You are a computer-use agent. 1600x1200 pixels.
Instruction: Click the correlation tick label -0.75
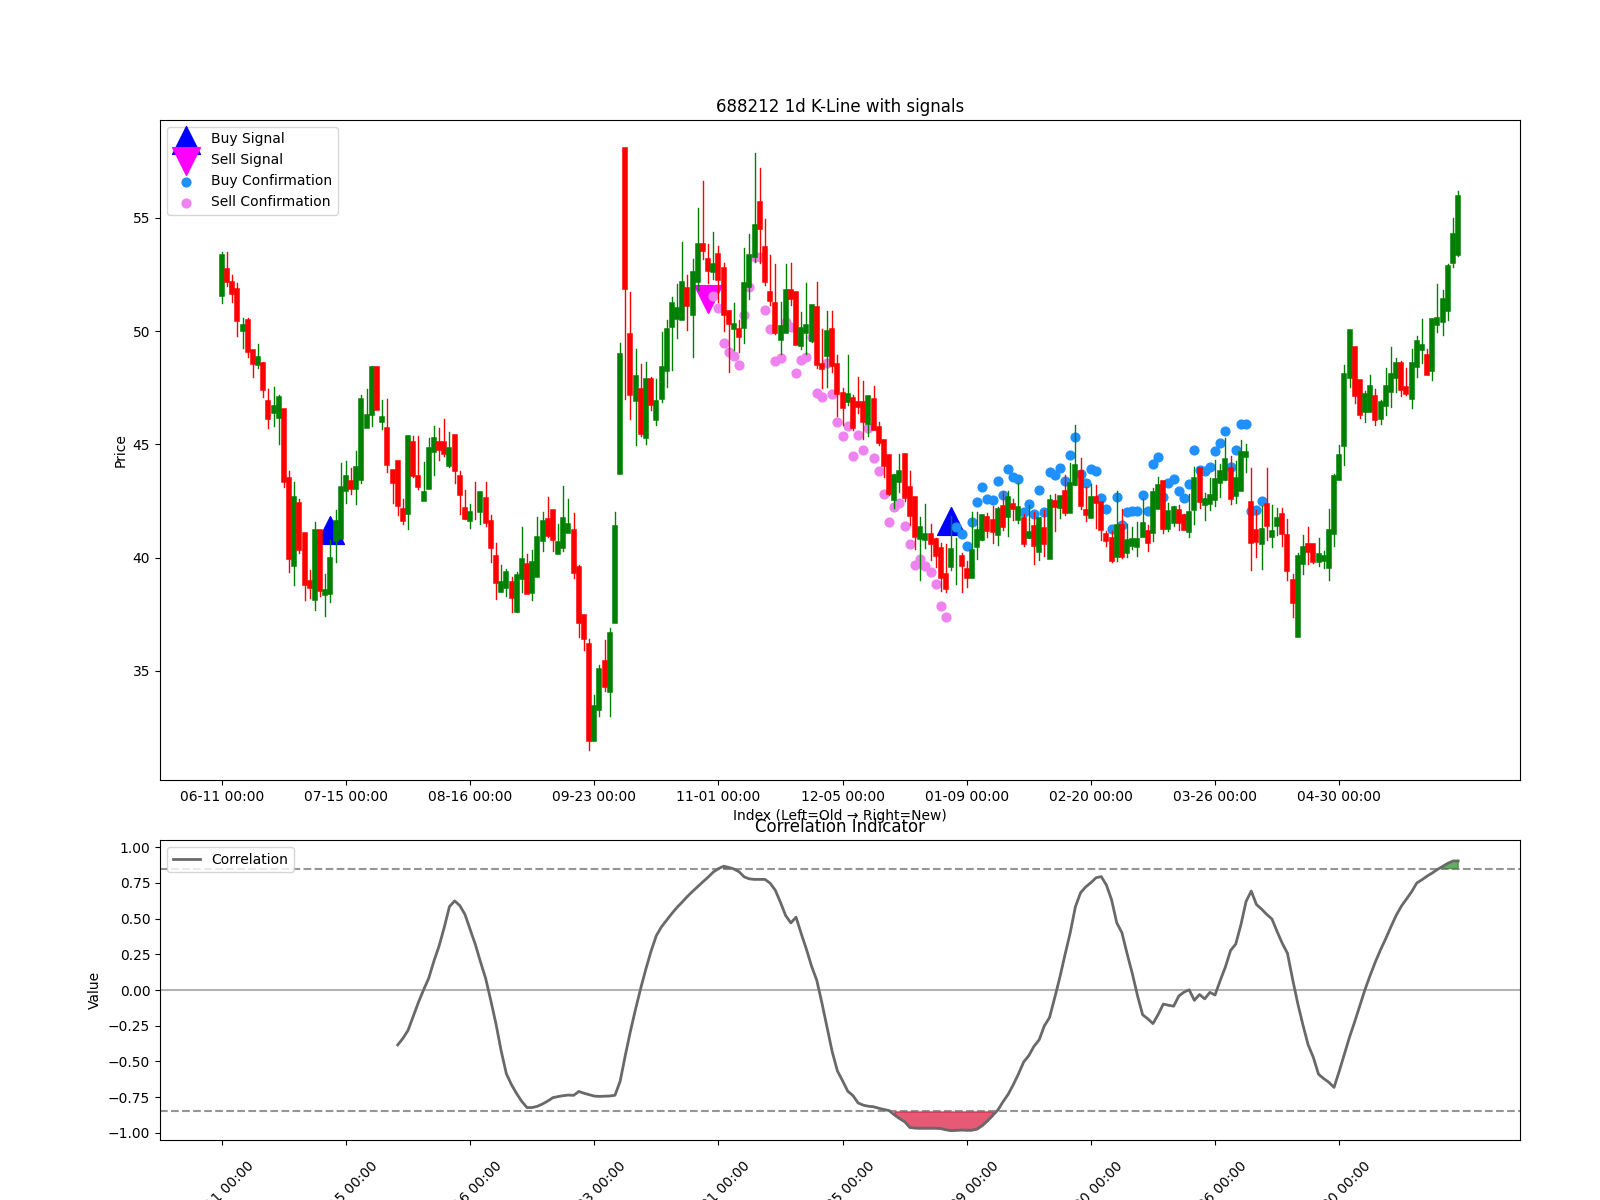130,1098
